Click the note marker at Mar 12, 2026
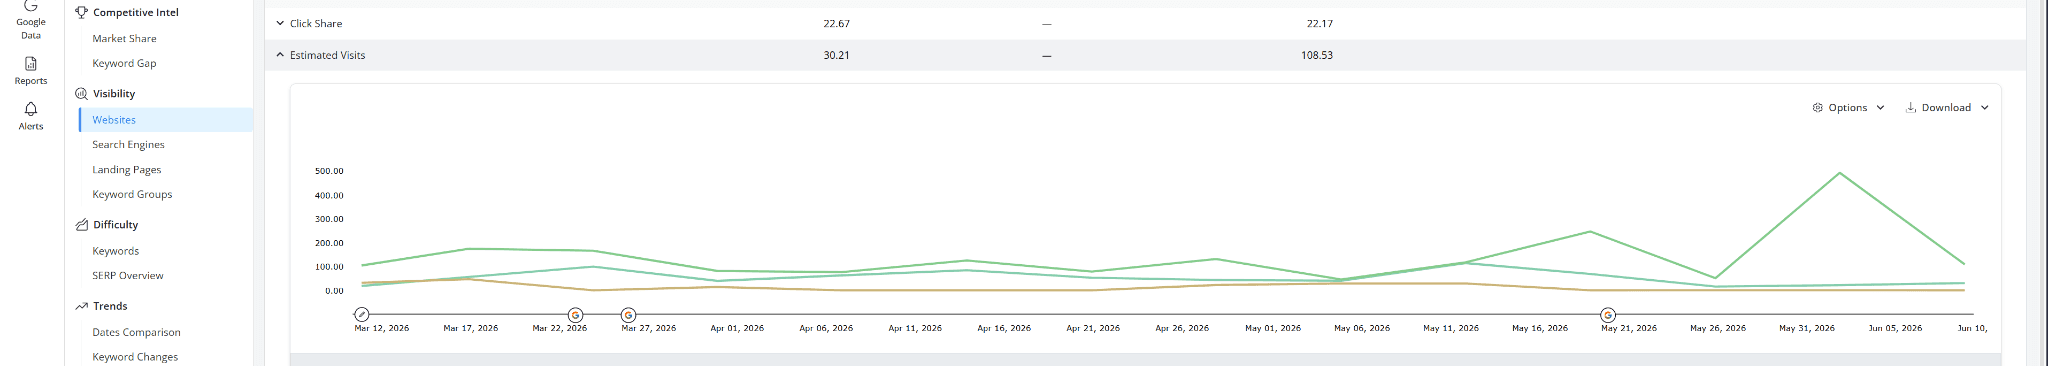 [x=362, y=315]
